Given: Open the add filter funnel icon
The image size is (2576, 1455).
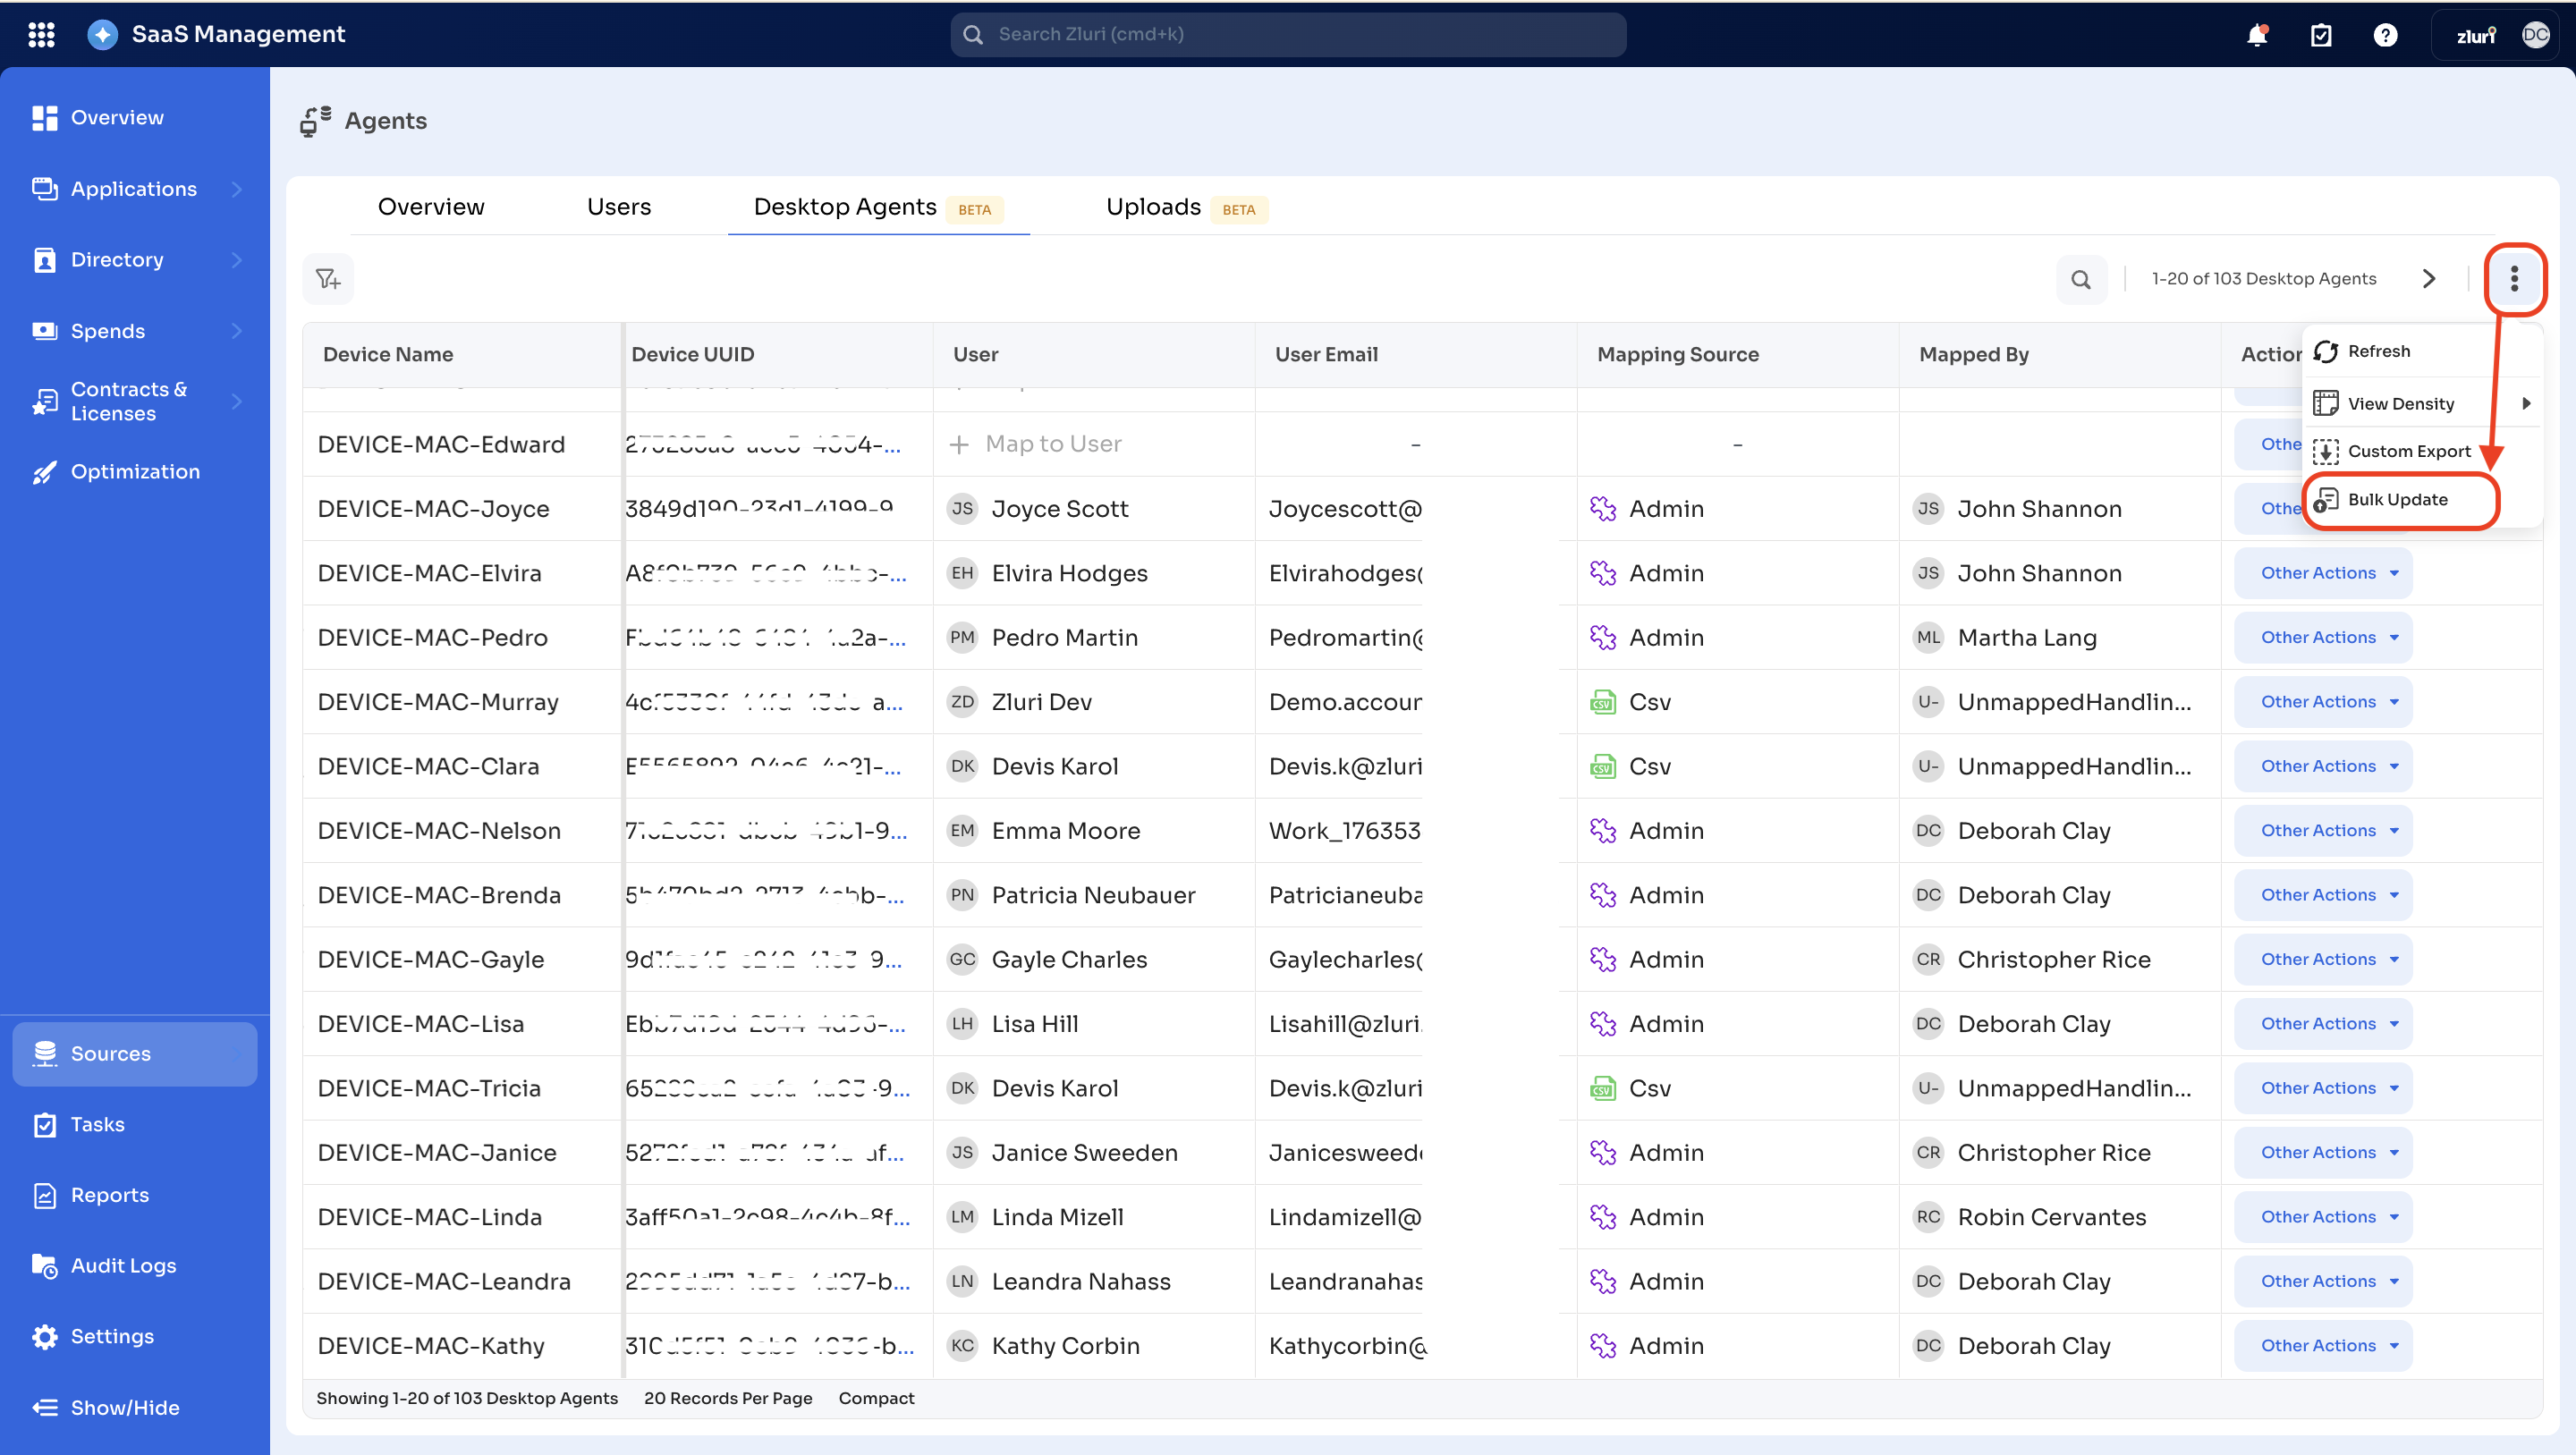Looking at the screenshot, I should pos(328,279).
